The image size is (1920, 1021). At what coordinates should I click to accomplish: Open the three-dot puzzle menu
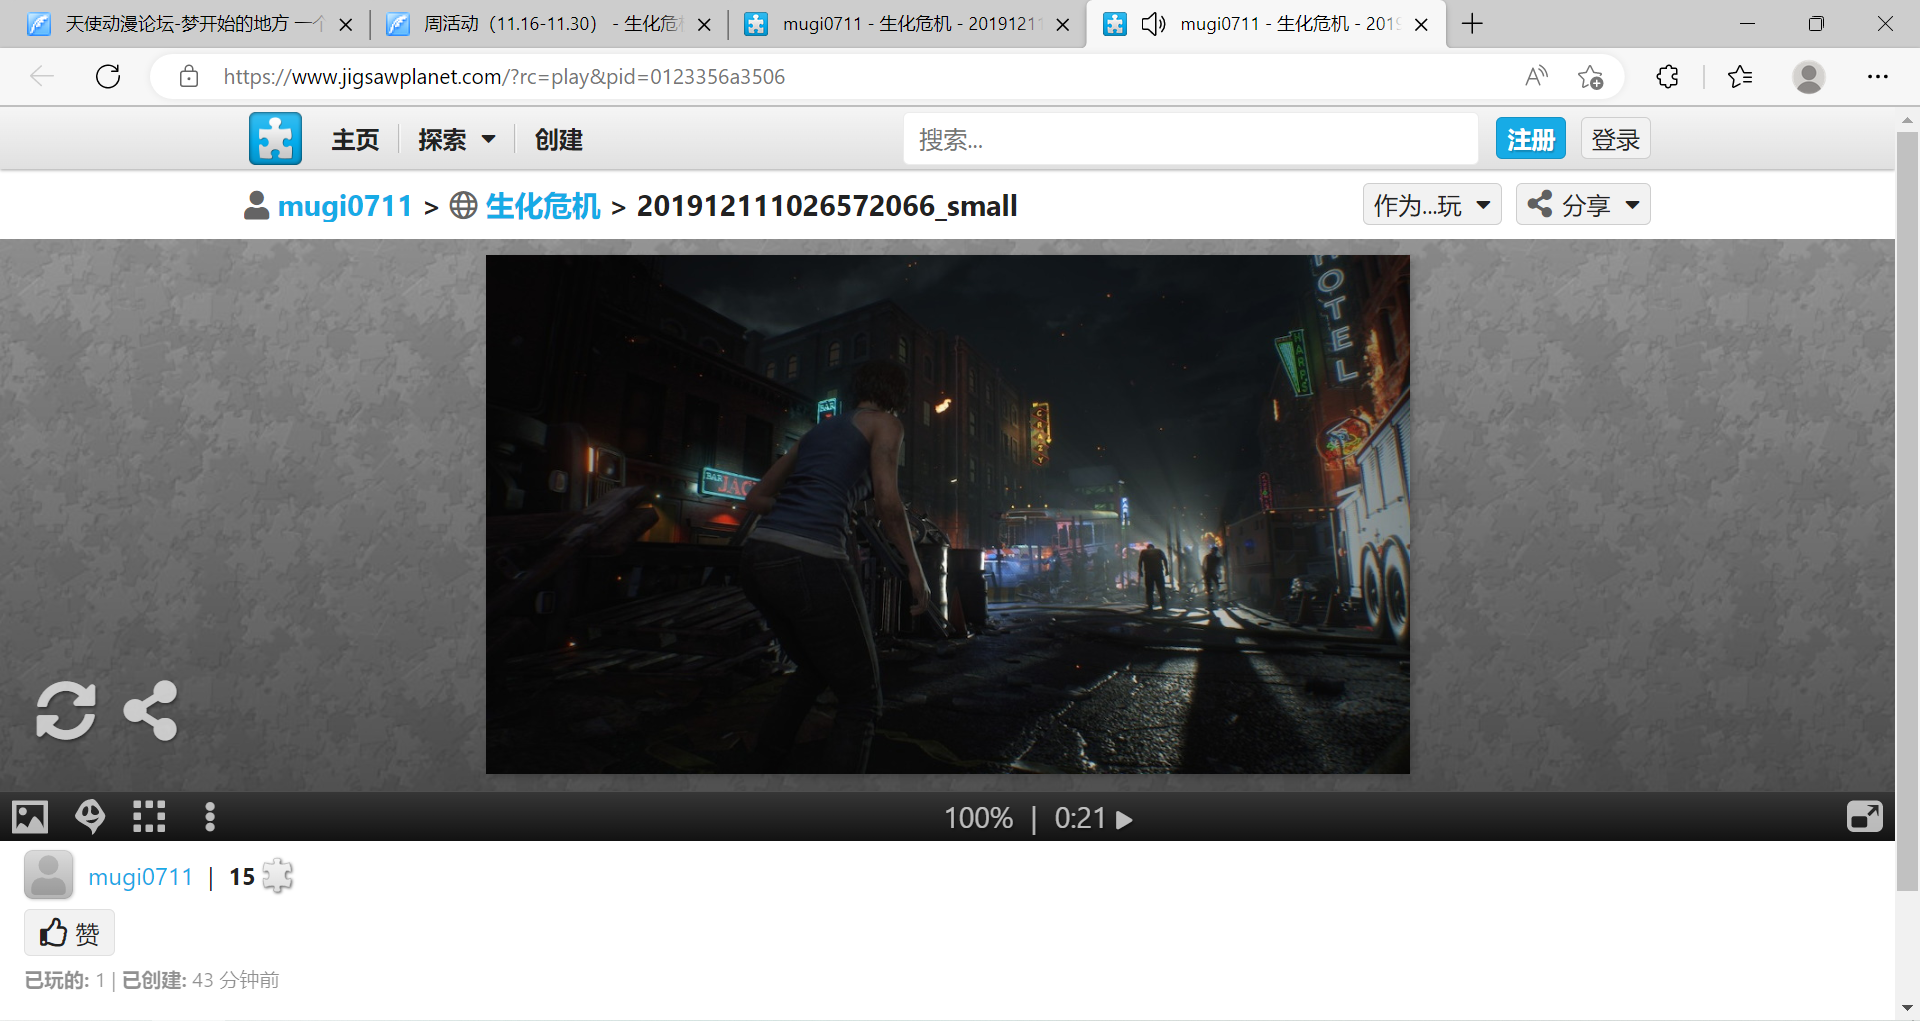tap(209, 817)
